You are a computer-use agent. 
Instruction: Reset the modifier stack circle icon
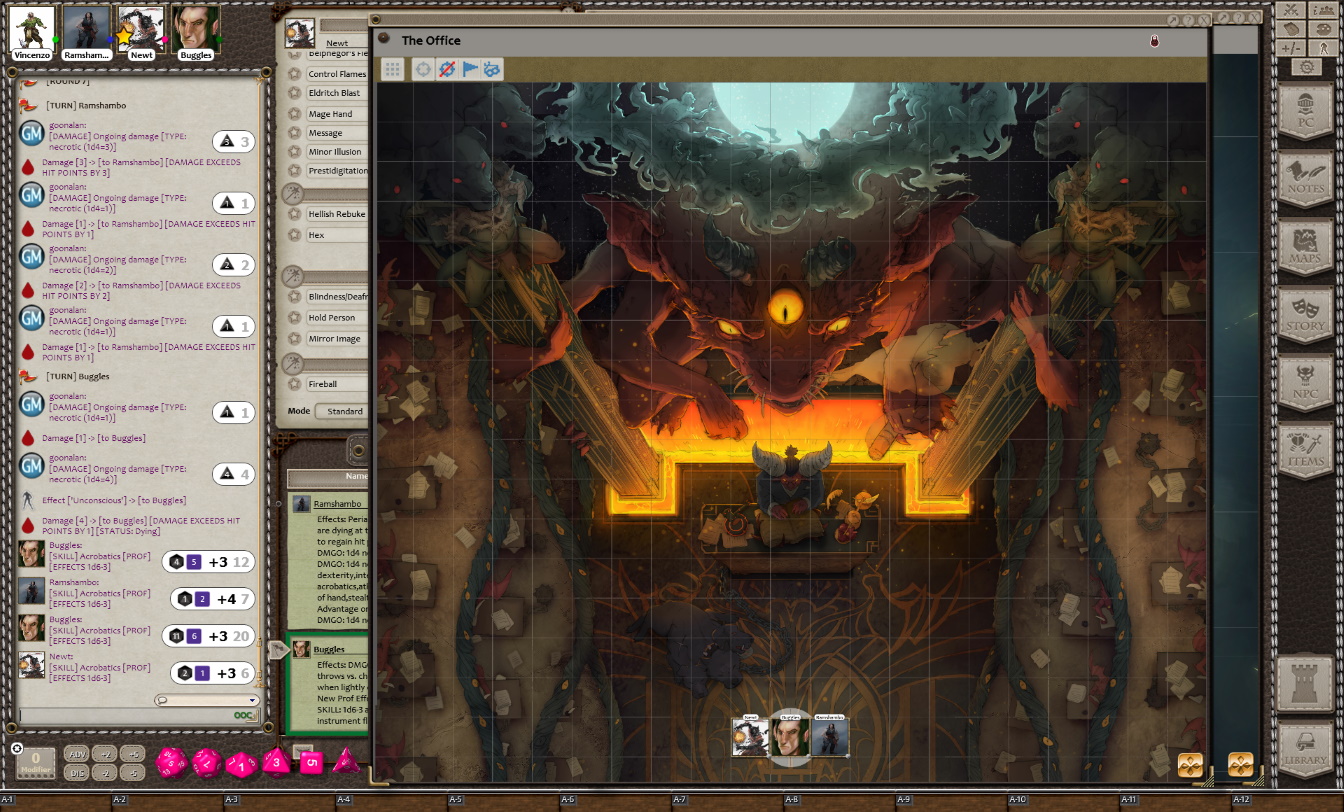(x=17, y=748)
